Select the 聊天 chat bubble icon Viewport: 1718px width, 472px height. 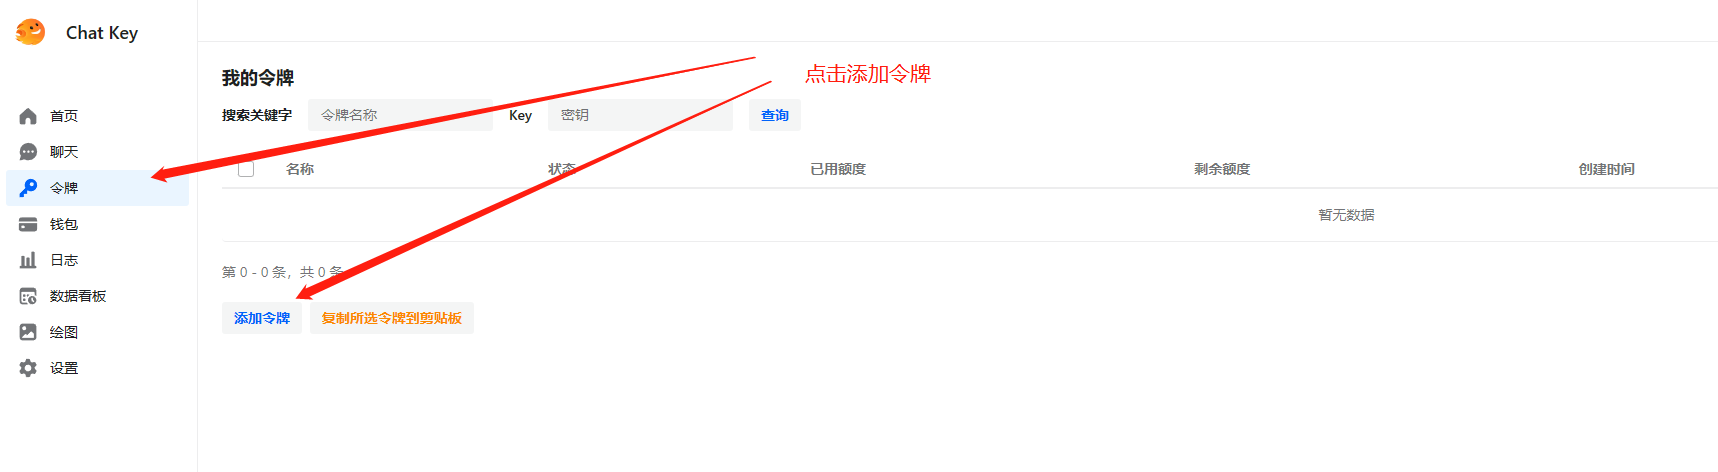tap(28, 152)
